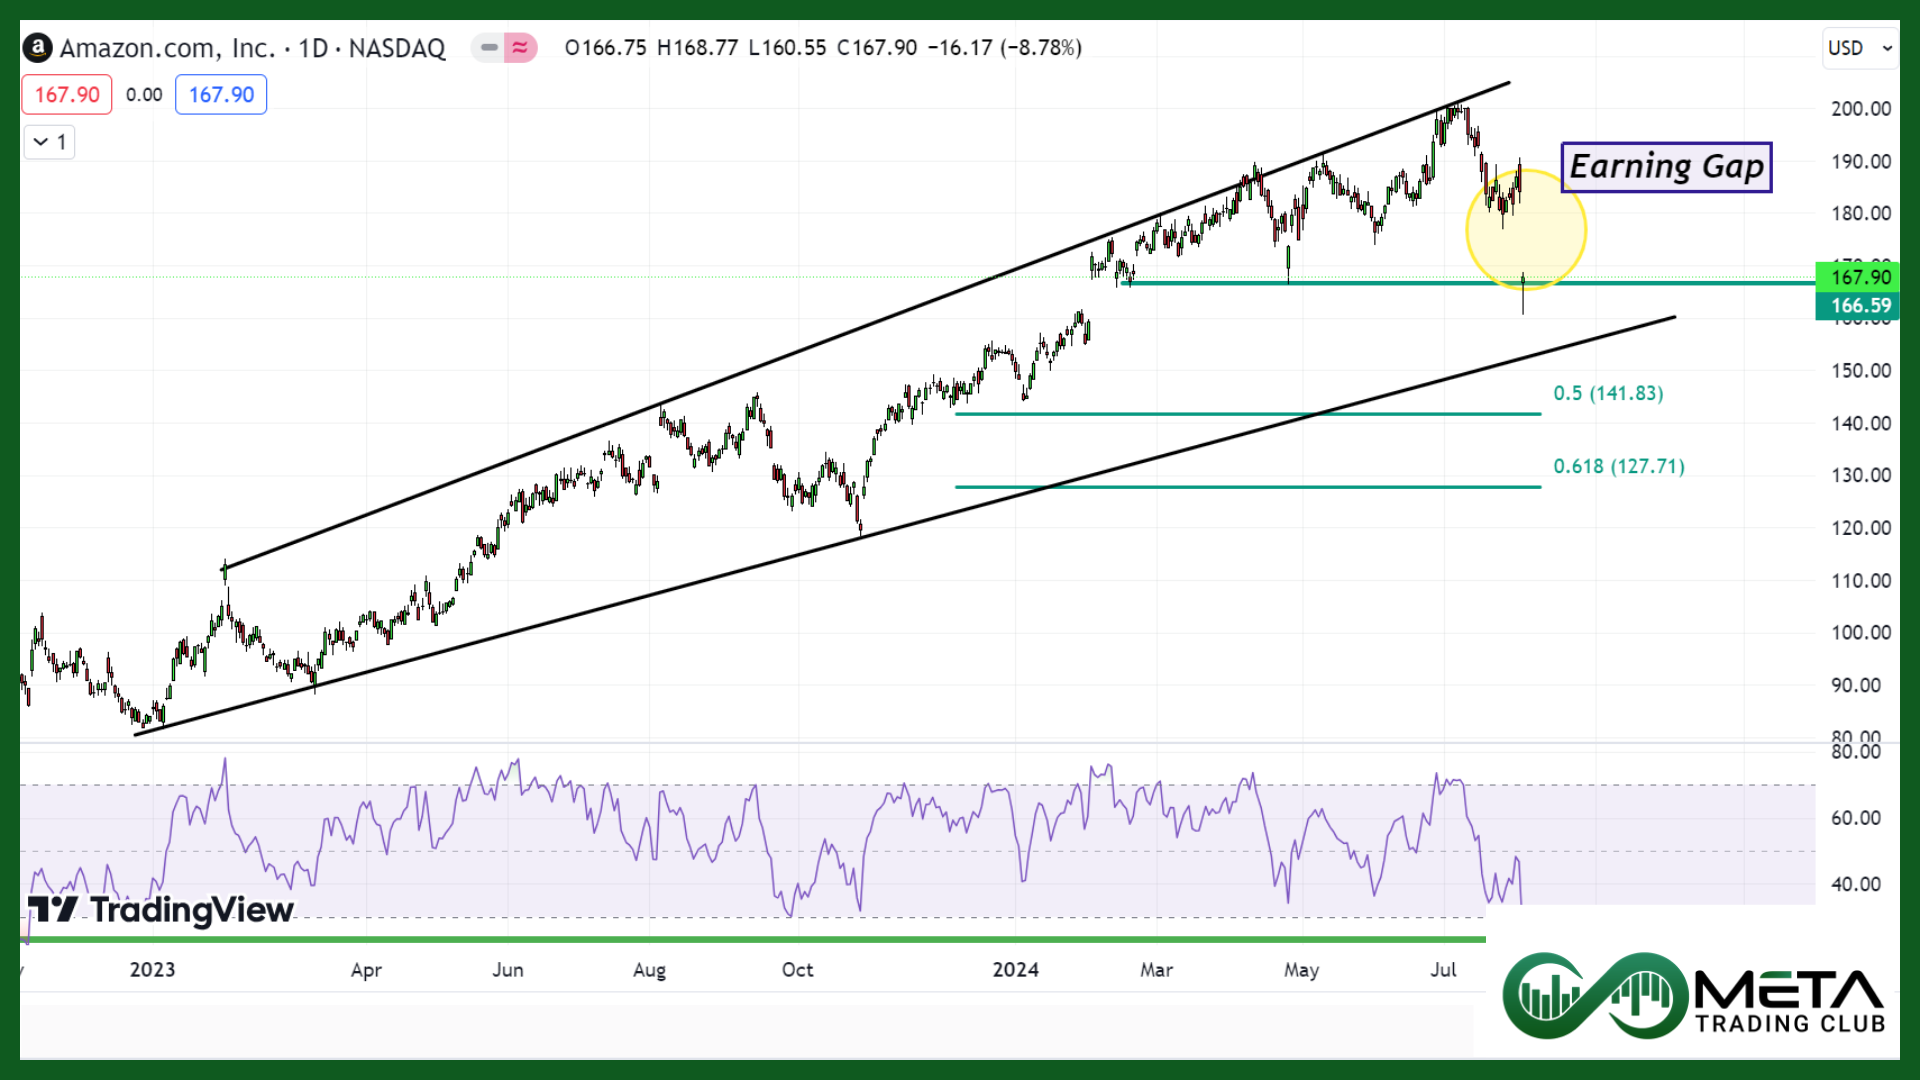
Task: Click the 120.00 price scale label
Action: tap(1860, 528)
